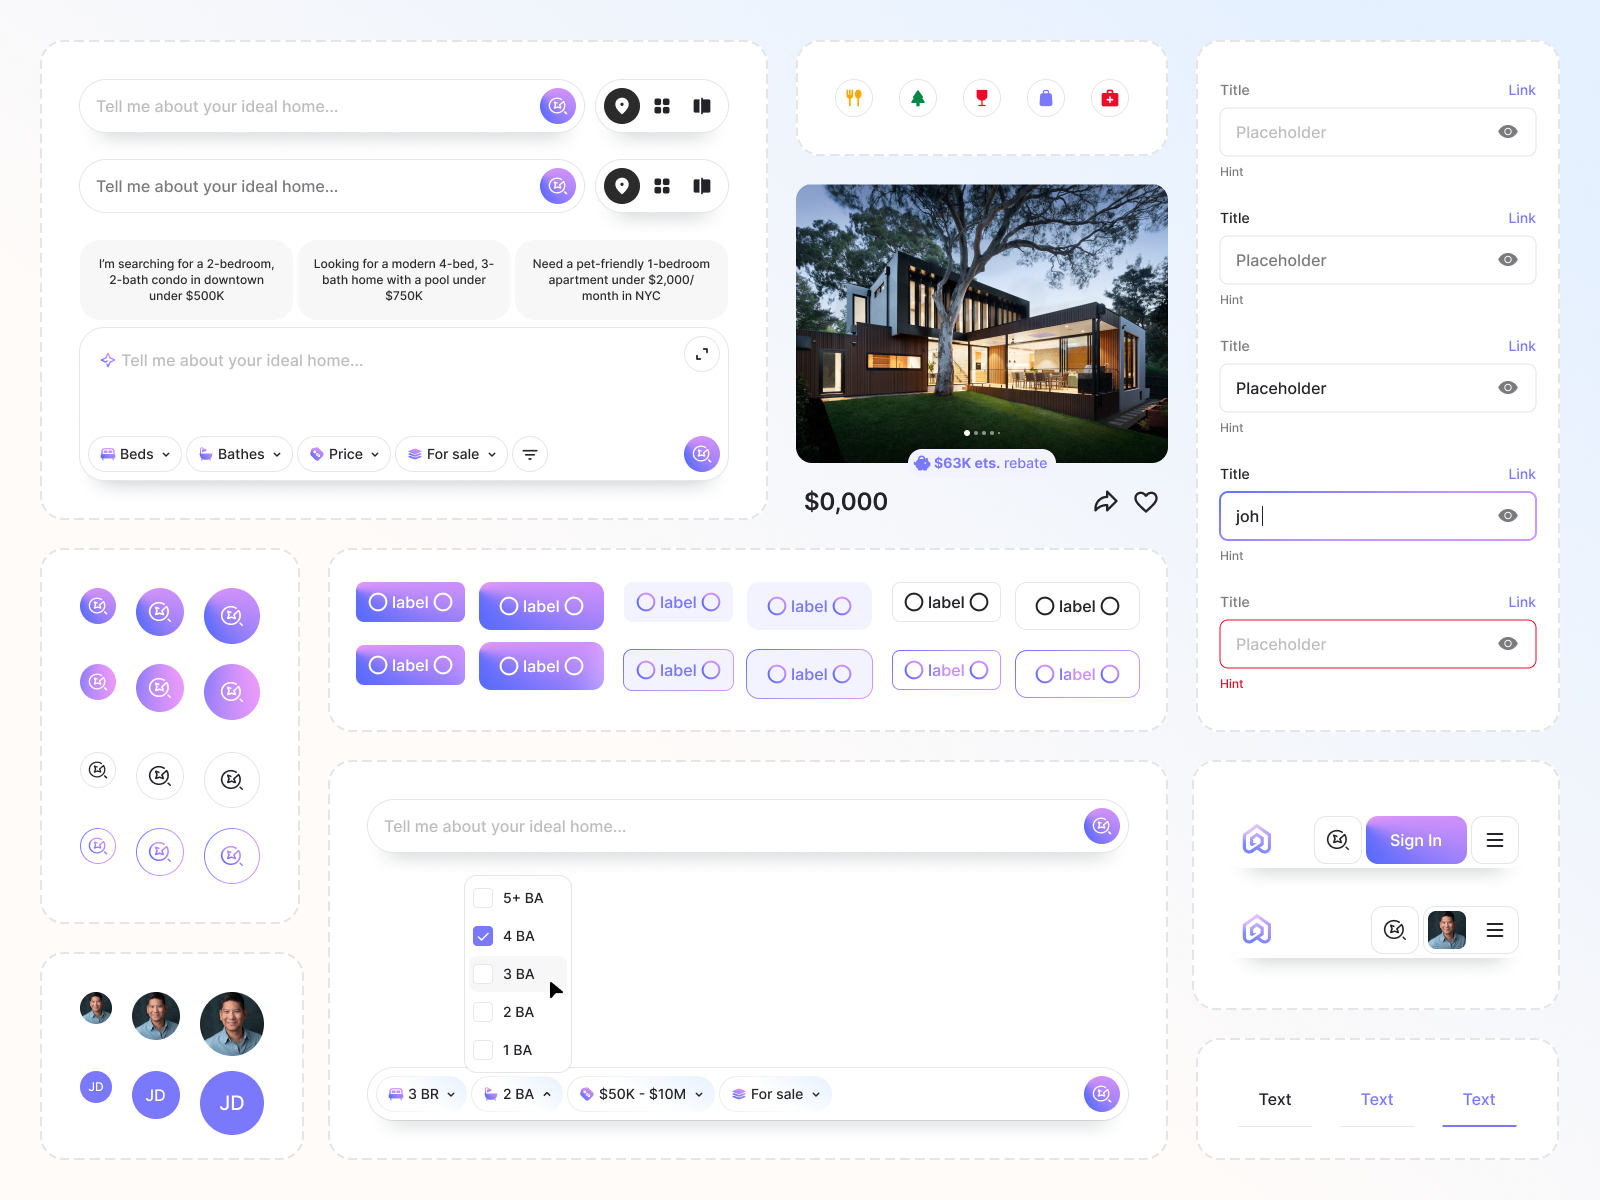Select the underlined active Text tab
Image resolution: width=1600 pixels, height=1200 pixels.
click(x=1479, y=1099)
